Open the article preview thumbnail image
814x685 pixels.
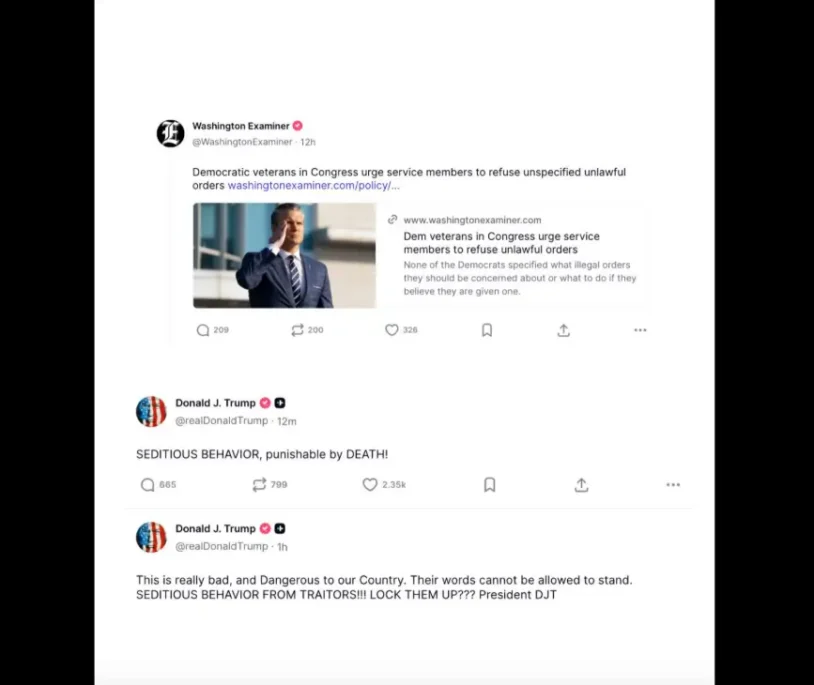(x=284, y=255)
